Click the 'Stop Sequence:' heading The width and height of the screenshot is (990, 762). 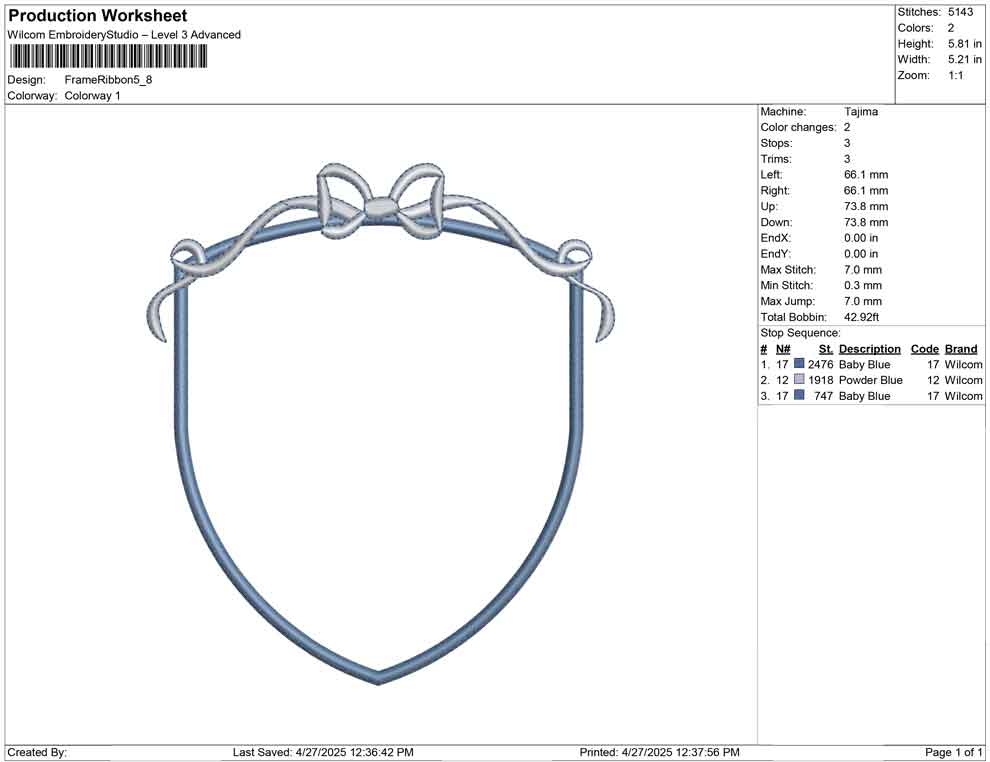(801, 333)
